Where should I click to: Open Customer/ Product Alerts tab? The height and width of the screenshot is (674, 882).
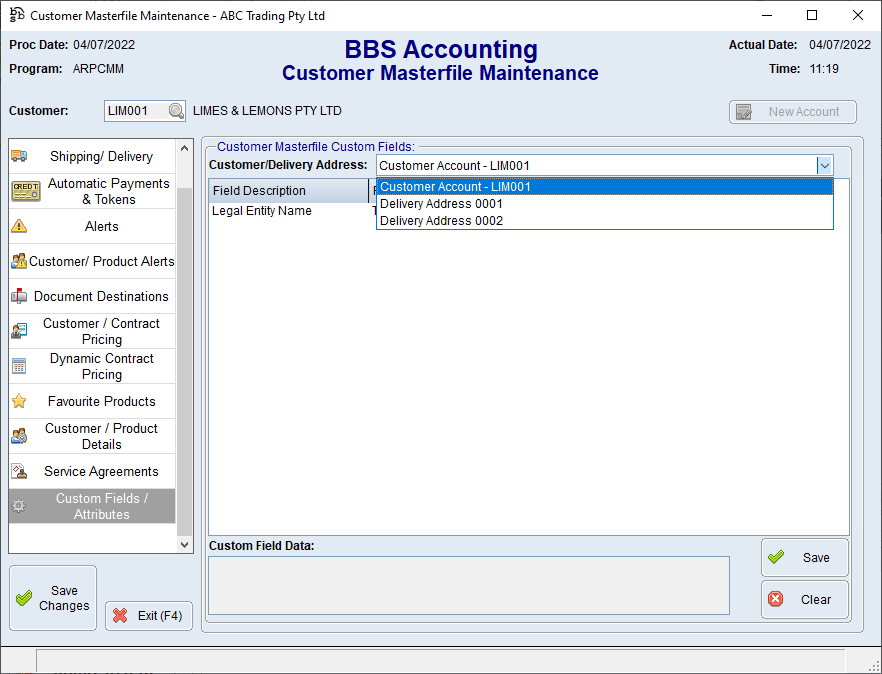click(101, 261)
